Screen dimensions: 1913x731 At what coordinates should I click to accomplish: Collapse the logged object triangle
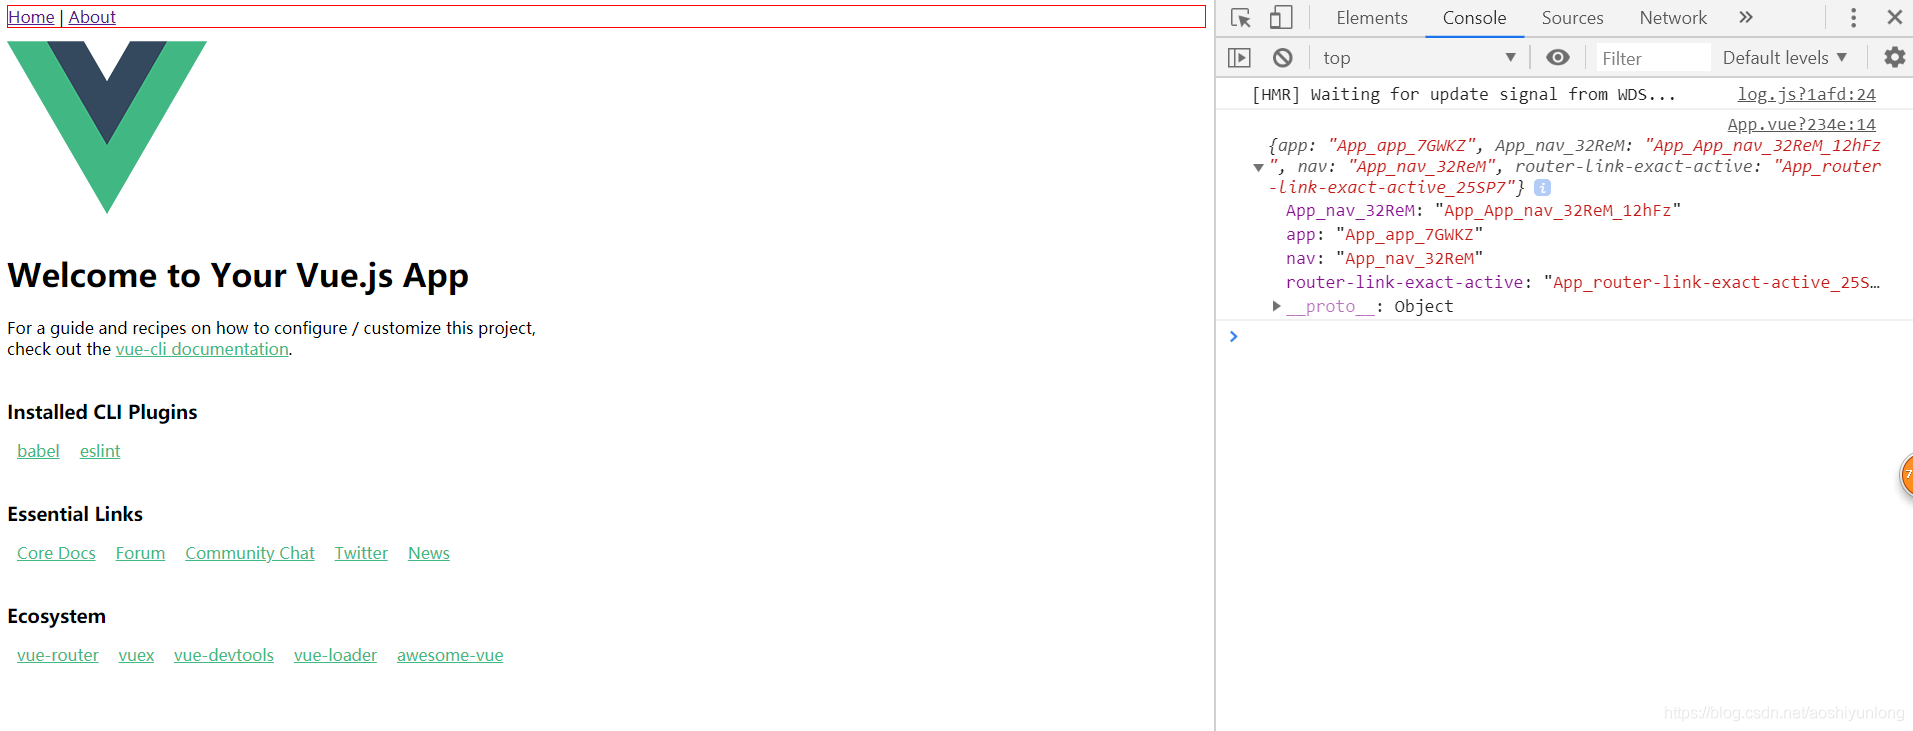click(x=1258, y=167)
